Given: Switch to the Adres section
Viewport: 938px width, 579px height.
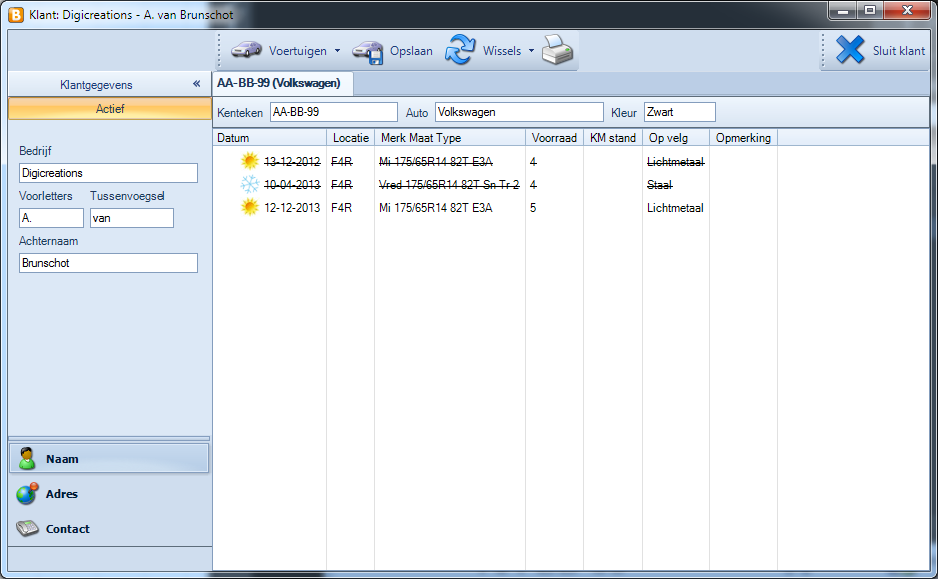Looking at the screenshot, I should [109, 494].
